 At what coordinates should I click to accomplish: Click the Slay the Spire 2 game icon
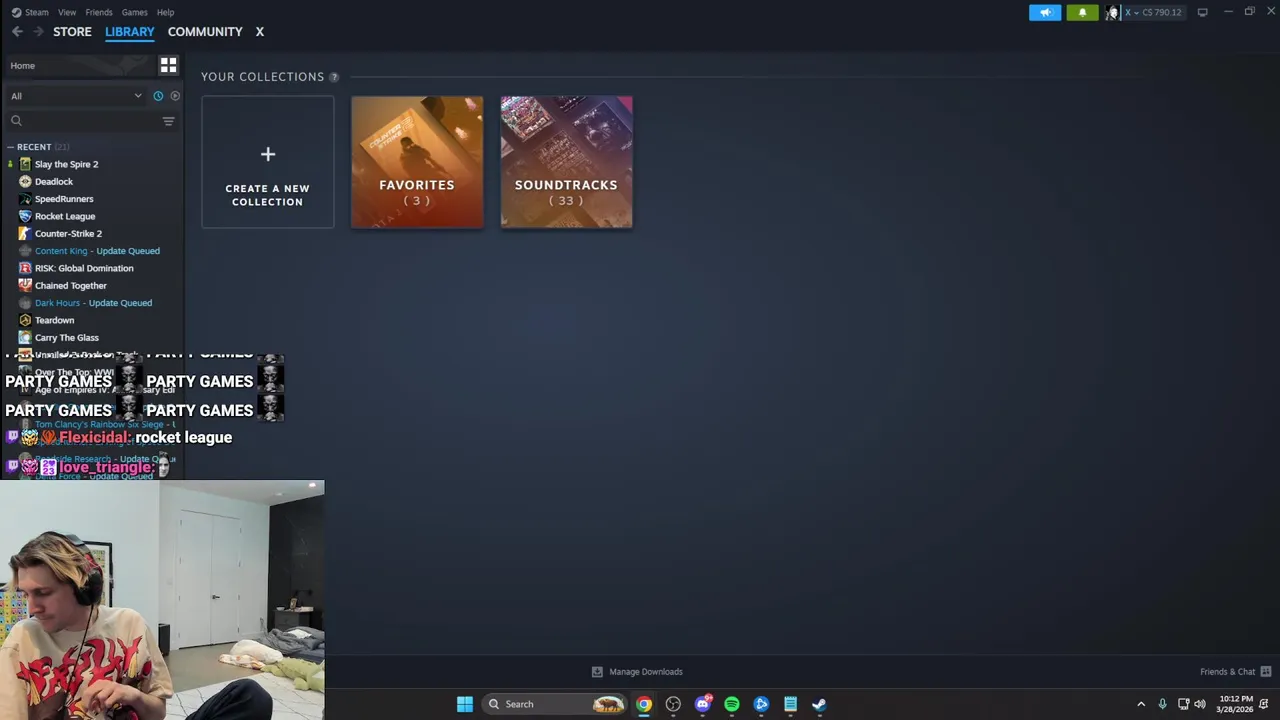coord(25,164)
